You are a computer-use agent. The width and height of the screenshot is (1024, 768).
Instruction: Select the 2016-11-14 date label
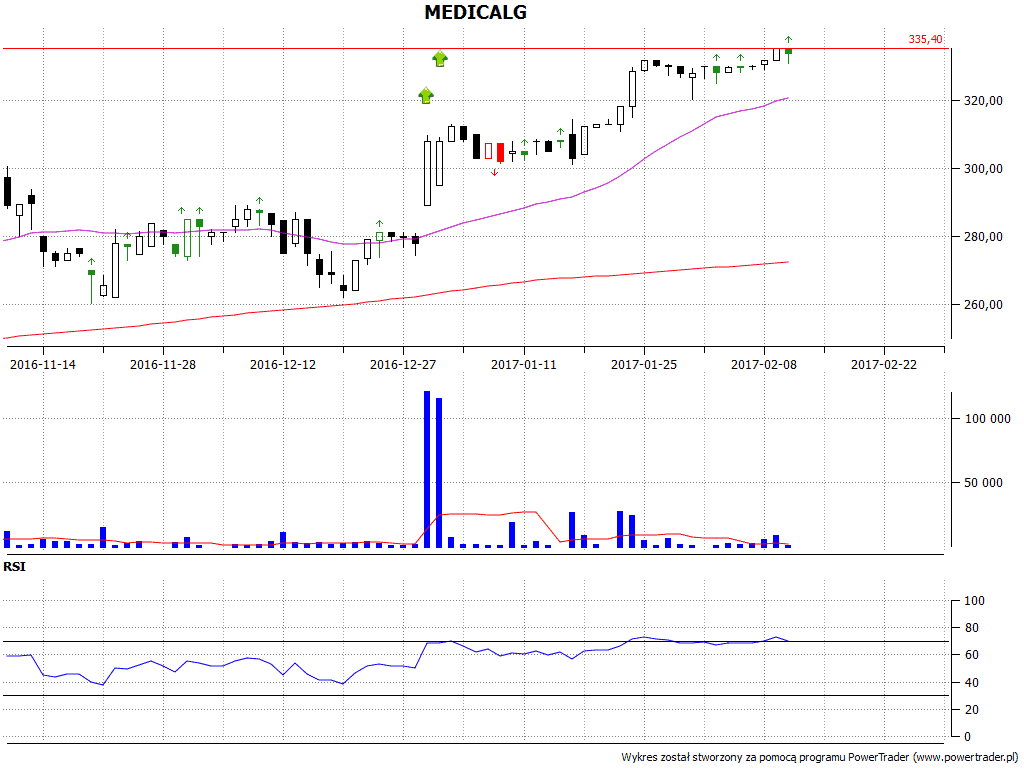pos(42,365)
